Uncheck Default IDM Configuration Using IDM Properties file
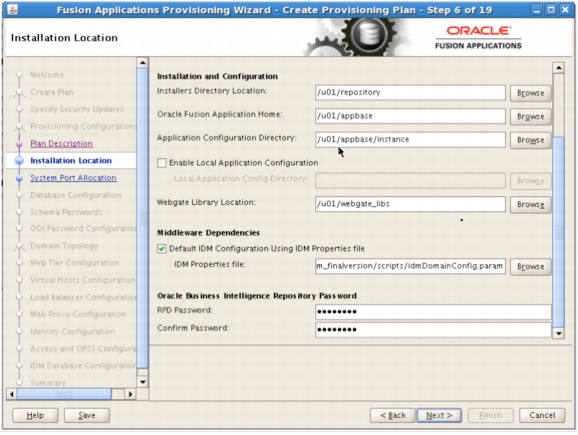Viewport: 578px width, 435px height. point(161,249)
